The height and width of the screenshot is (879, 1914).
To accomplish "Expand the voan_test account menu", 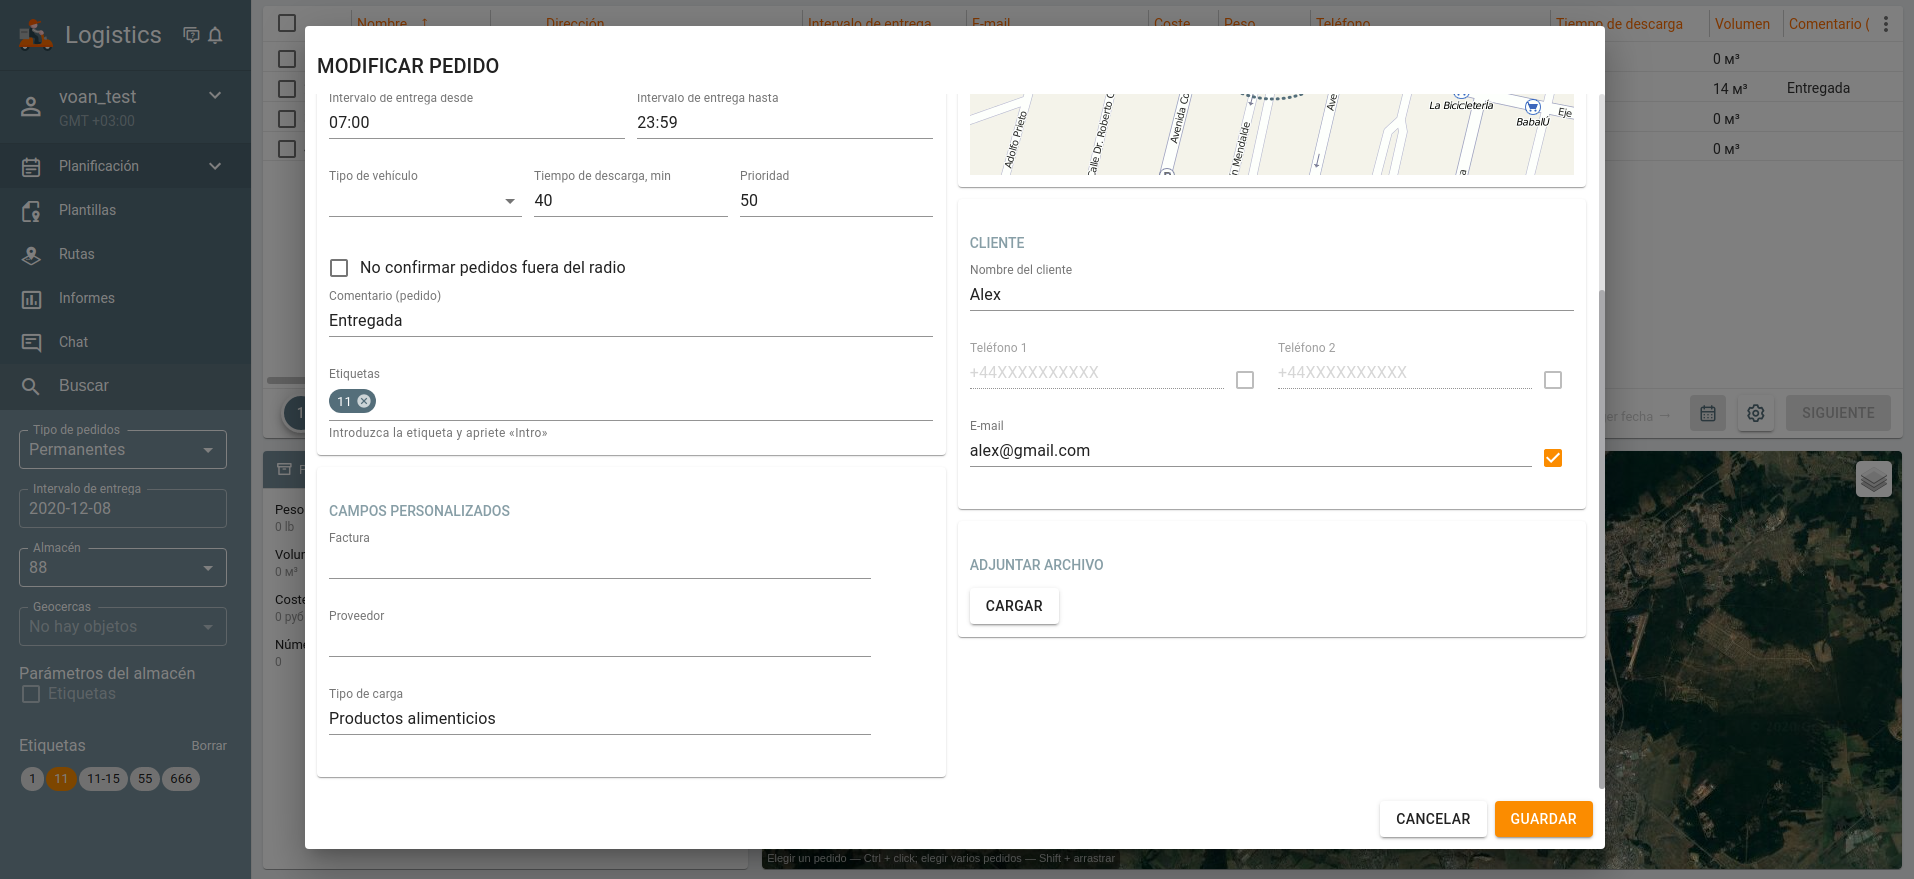I will tap(214, 96).
